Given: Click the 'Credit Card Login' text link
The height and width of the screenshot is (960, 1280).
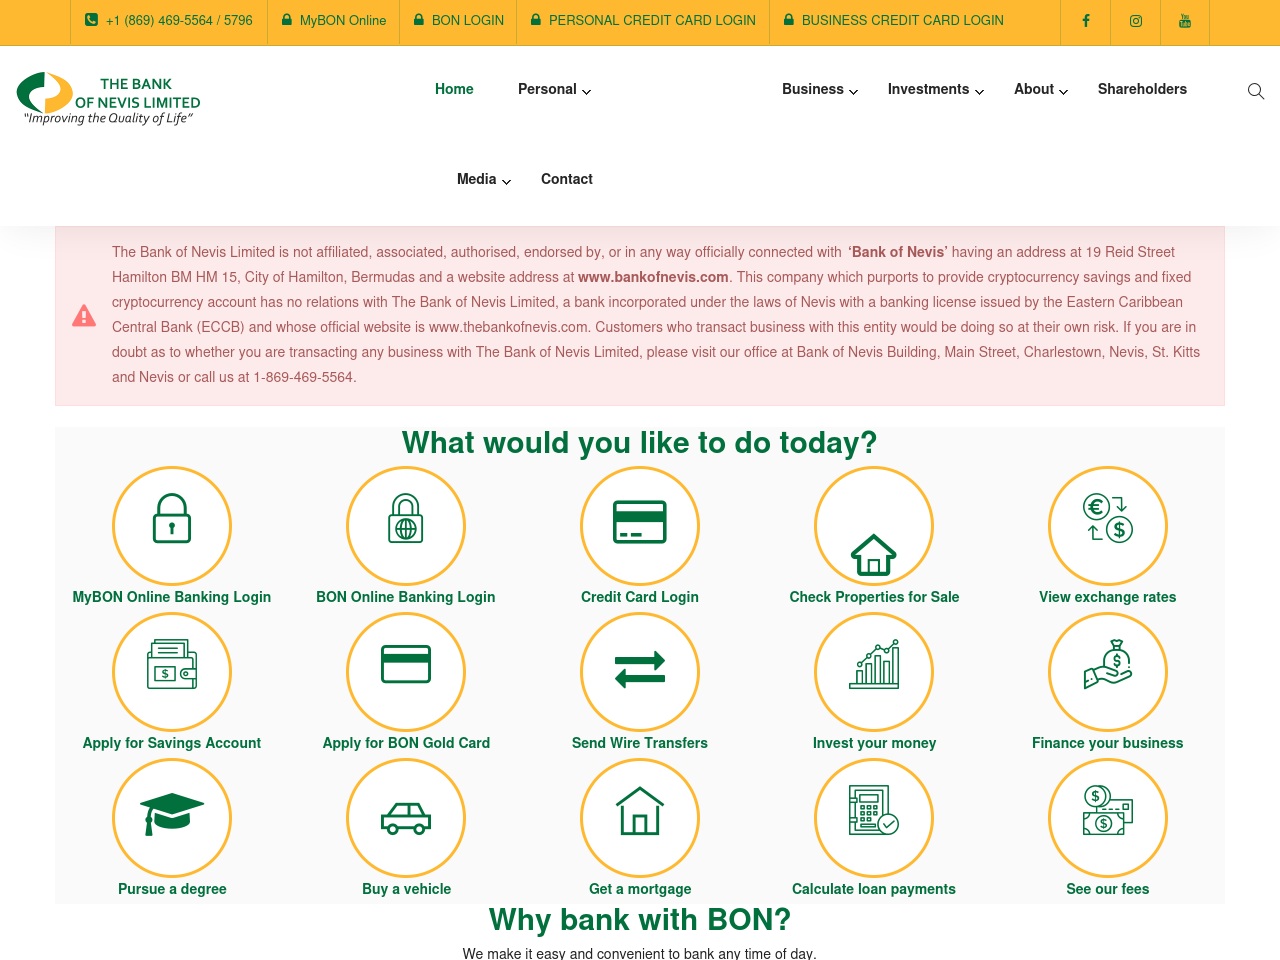Looking at the screenshot, I should [640, 597].
